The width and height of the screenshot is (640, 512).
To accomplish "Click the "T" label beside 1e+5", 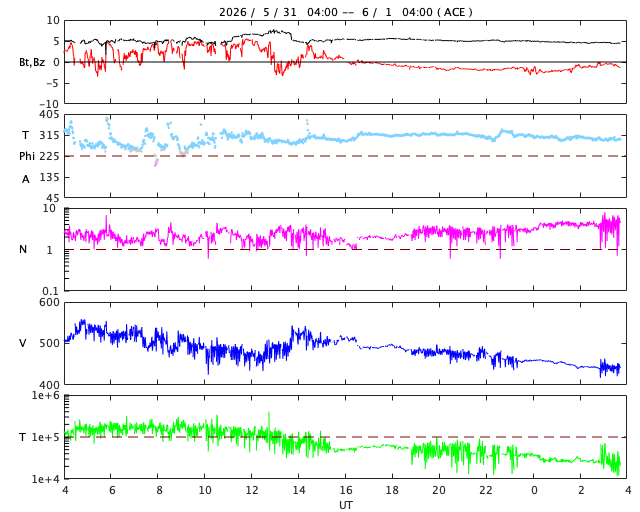I will point(22,437).
